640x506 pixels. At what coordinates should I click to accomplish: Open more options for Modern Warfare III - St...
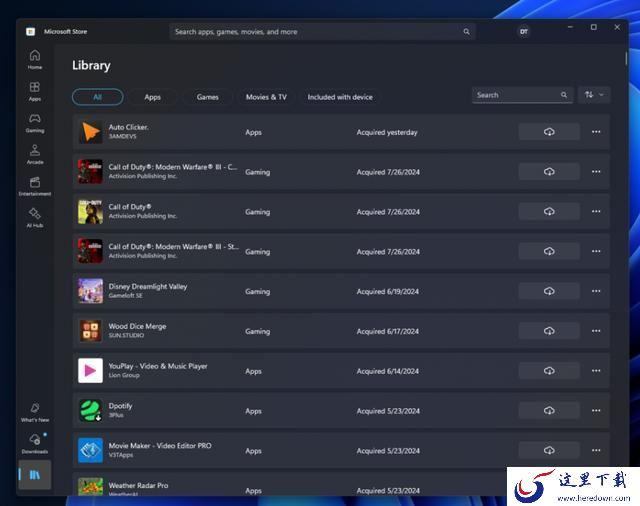(x=596, y=251)
